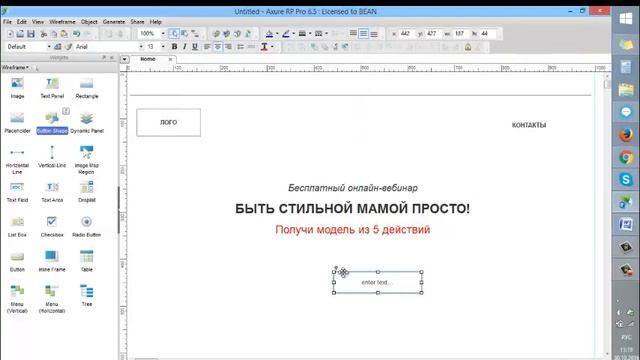Select the Tree widget
This screenshot has height=360, width=640.
click(87, 296)
